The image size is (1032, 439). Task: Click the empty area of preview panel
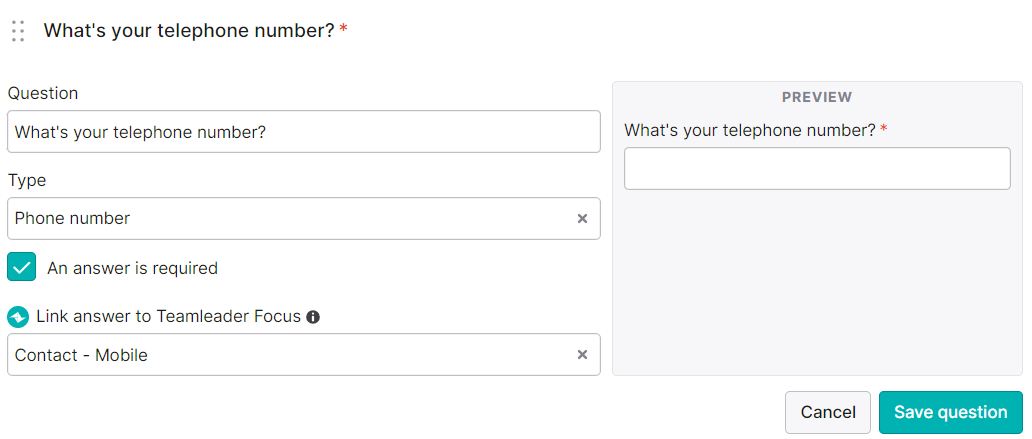click(x=817, y=283)
